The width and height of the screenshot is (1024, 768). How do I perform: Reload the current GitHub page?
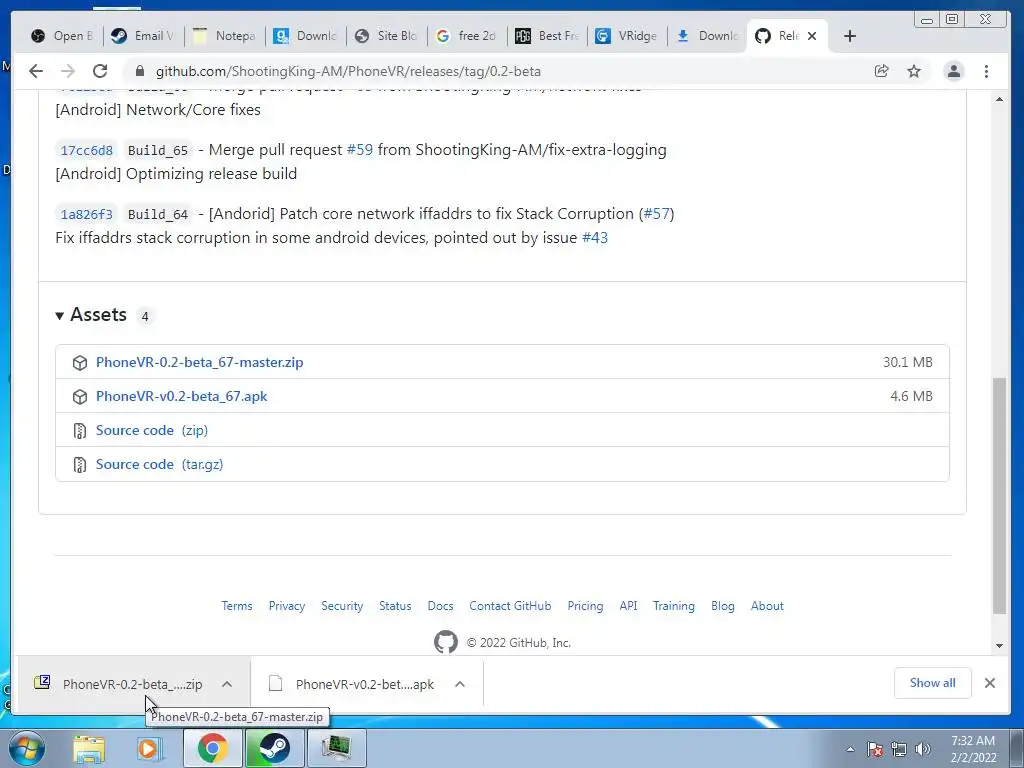coord(99,71)
